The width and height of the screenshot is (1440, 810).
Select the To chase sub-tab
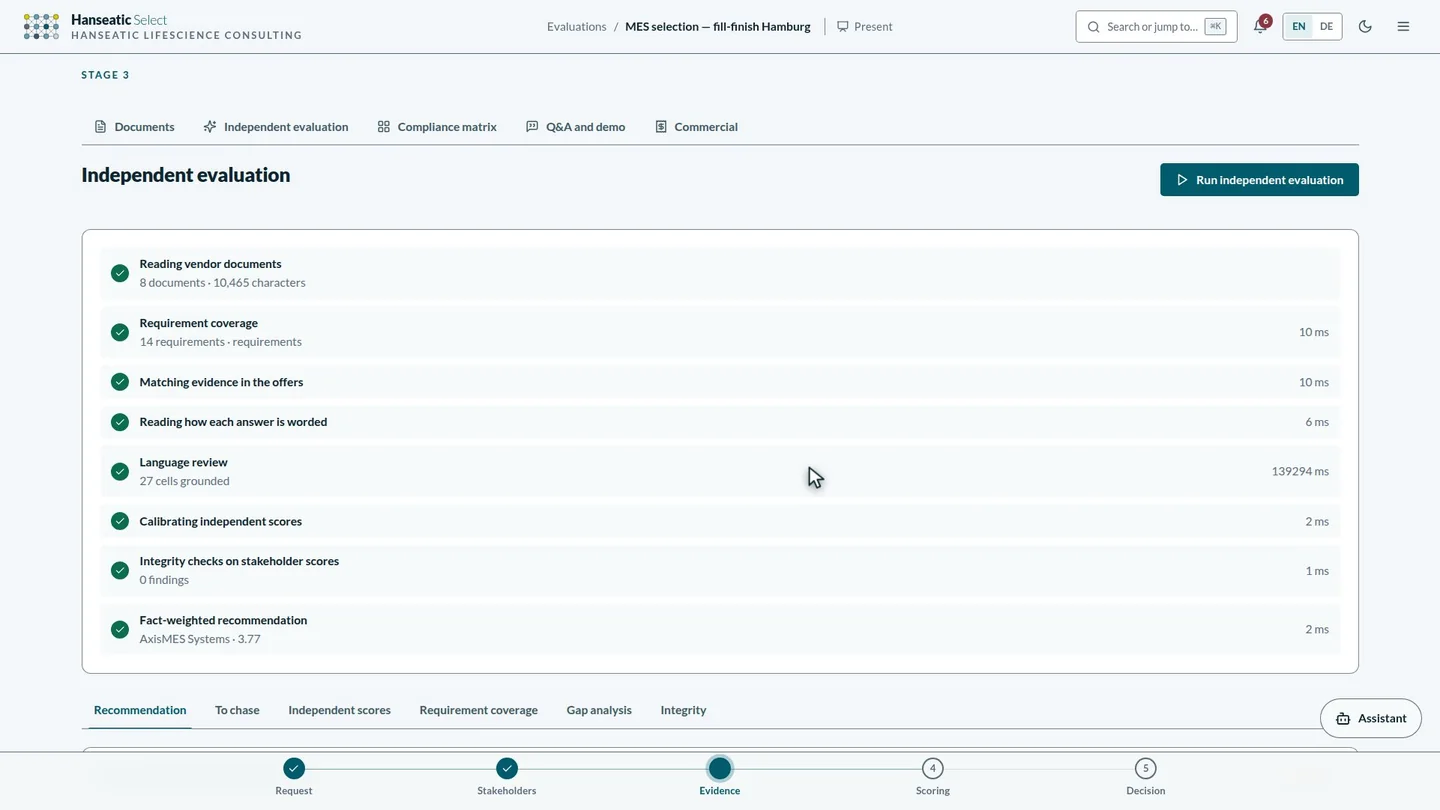coord(237,710)
